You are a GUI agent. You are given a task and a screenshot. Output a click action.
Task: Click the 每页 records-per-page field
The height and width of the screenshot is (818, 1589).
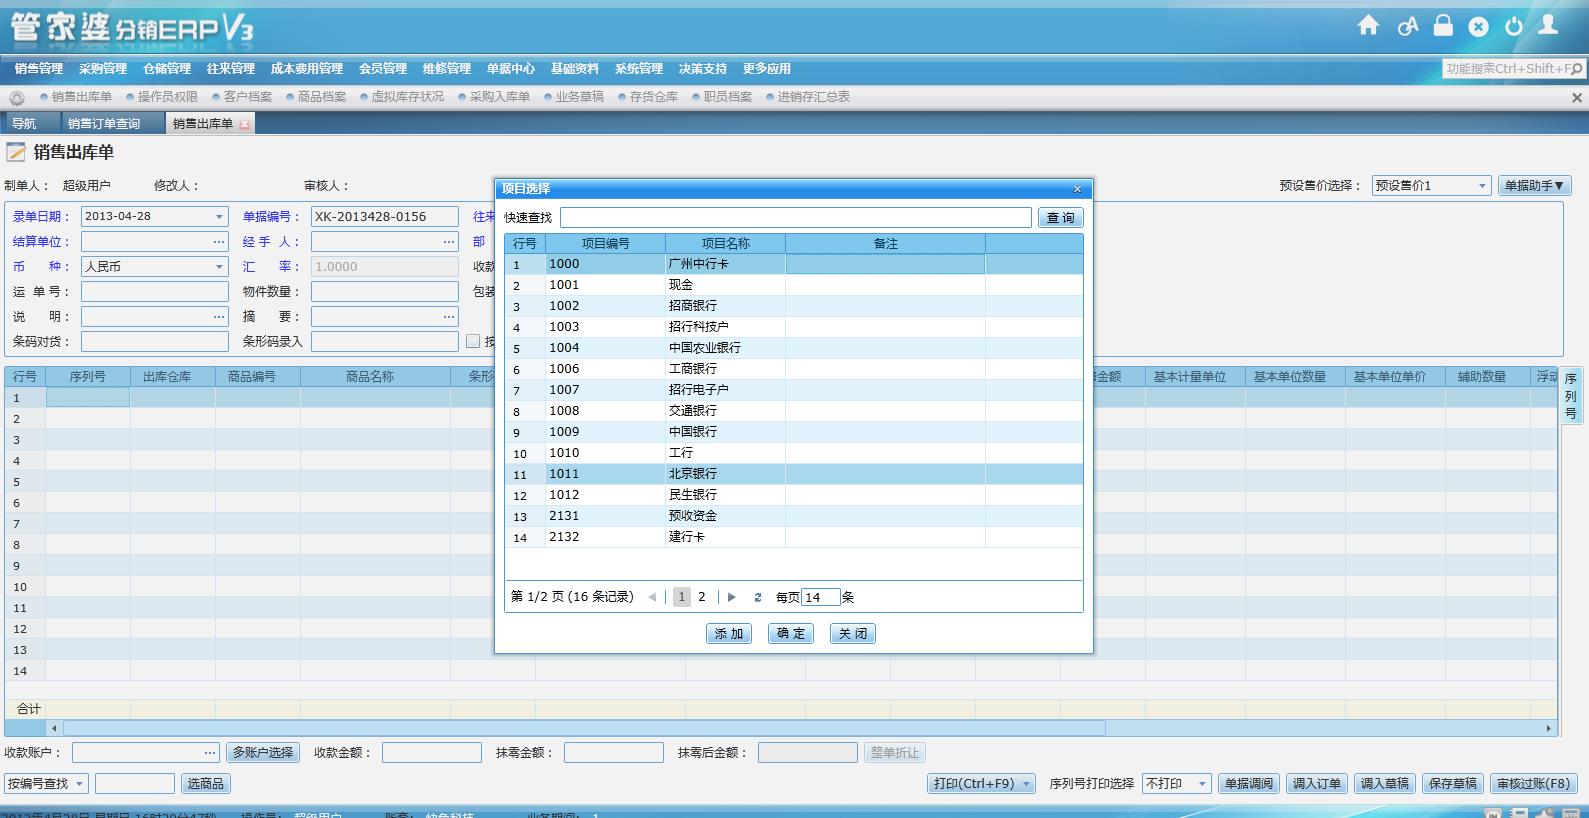click(x=821, y=597)
